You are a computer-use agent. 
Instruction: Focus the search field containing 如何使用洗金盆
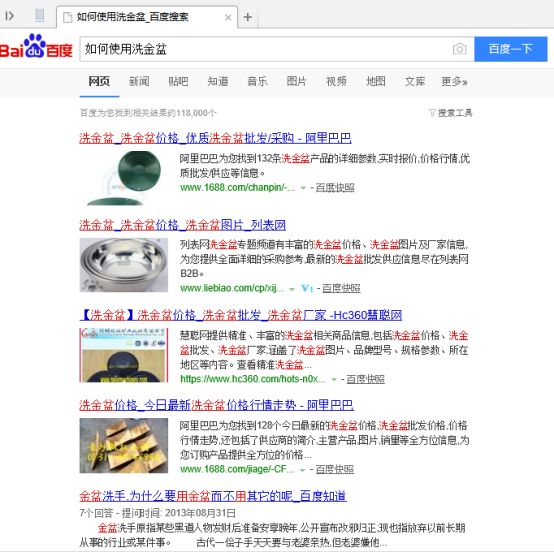277,49
